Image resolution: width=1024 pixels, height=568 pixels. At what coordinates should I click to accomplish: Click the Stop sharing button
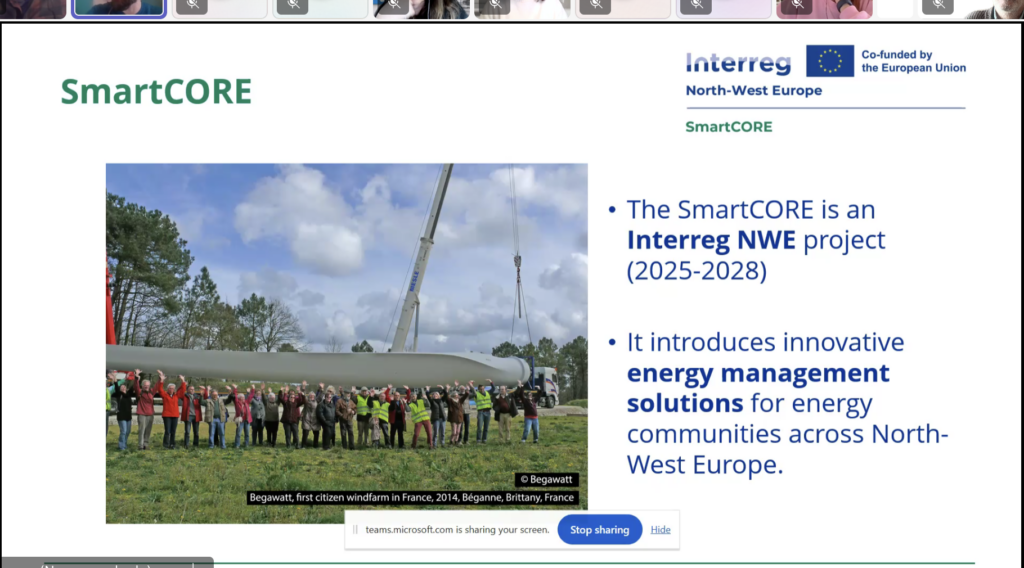(x=599, y=530)
